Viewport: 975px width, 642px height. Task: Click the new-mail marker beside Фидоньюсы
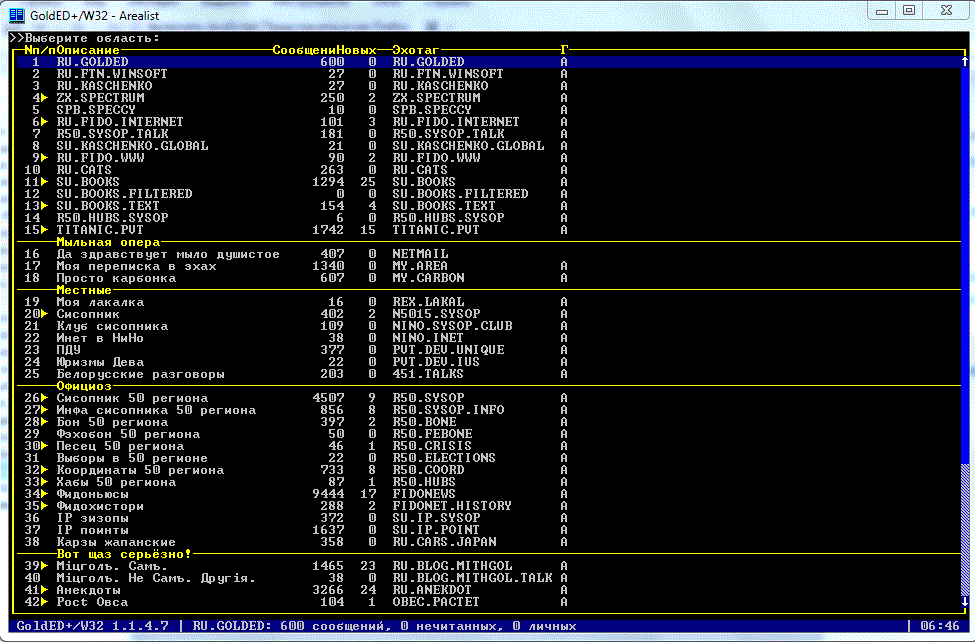click(x=44, y=494)
